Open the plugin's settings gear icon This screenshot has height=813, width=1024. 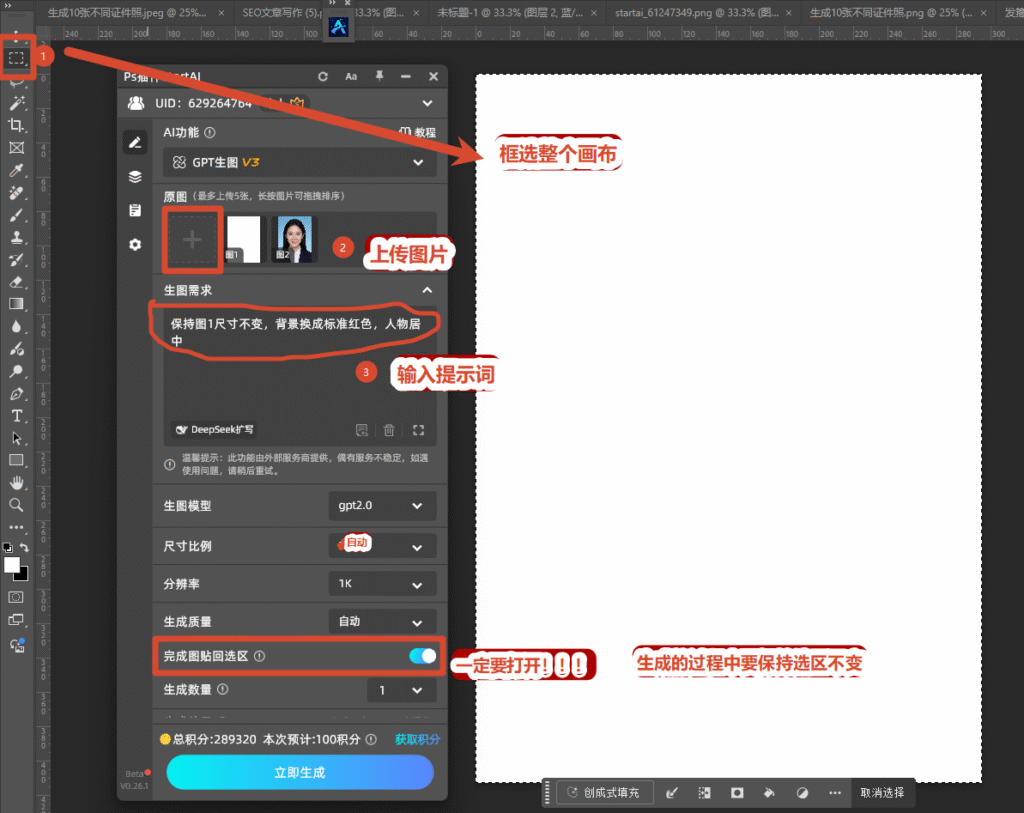click(x=135, y=244)
